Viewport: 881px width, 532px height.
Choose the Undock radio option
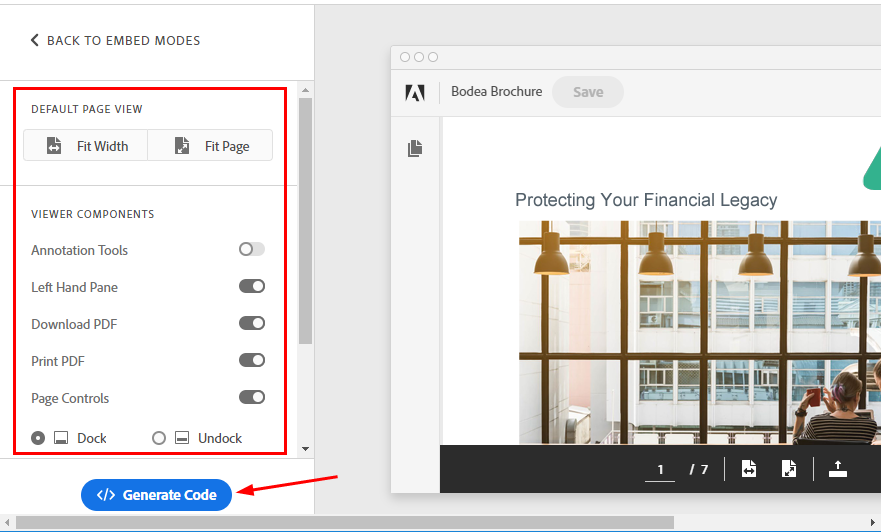[159, 438]
